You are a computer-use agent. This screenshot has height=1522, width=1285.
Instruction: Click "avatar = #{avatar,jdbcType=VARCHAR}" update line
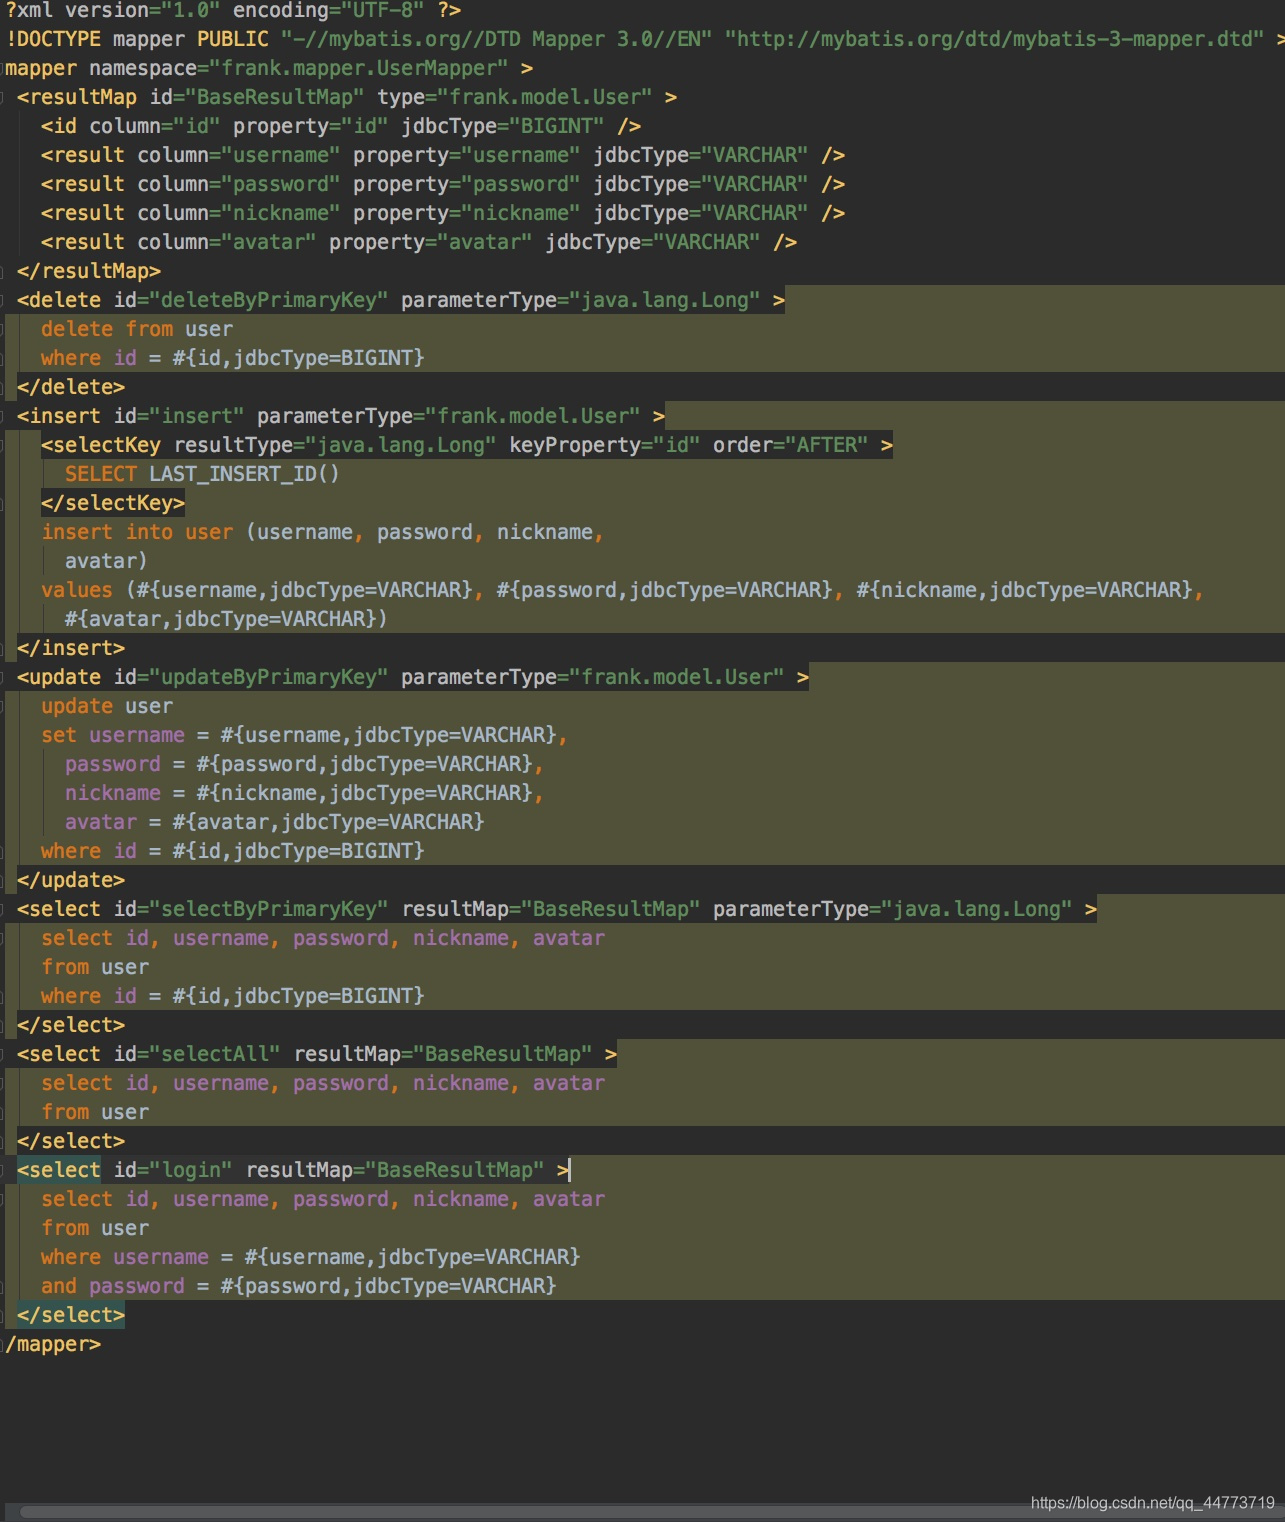[x=275, y=822]
